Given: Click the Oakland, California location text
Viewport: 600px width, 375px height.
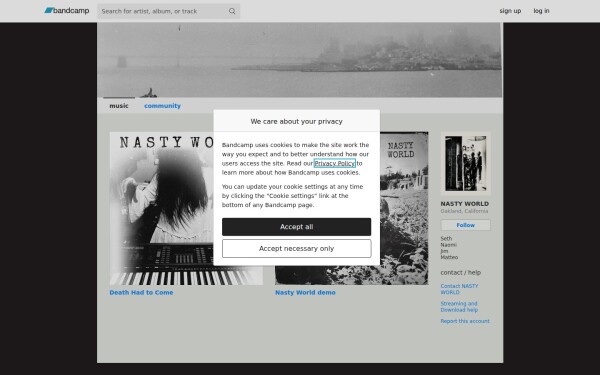Looking at the screenshot, I should point(464,211).
